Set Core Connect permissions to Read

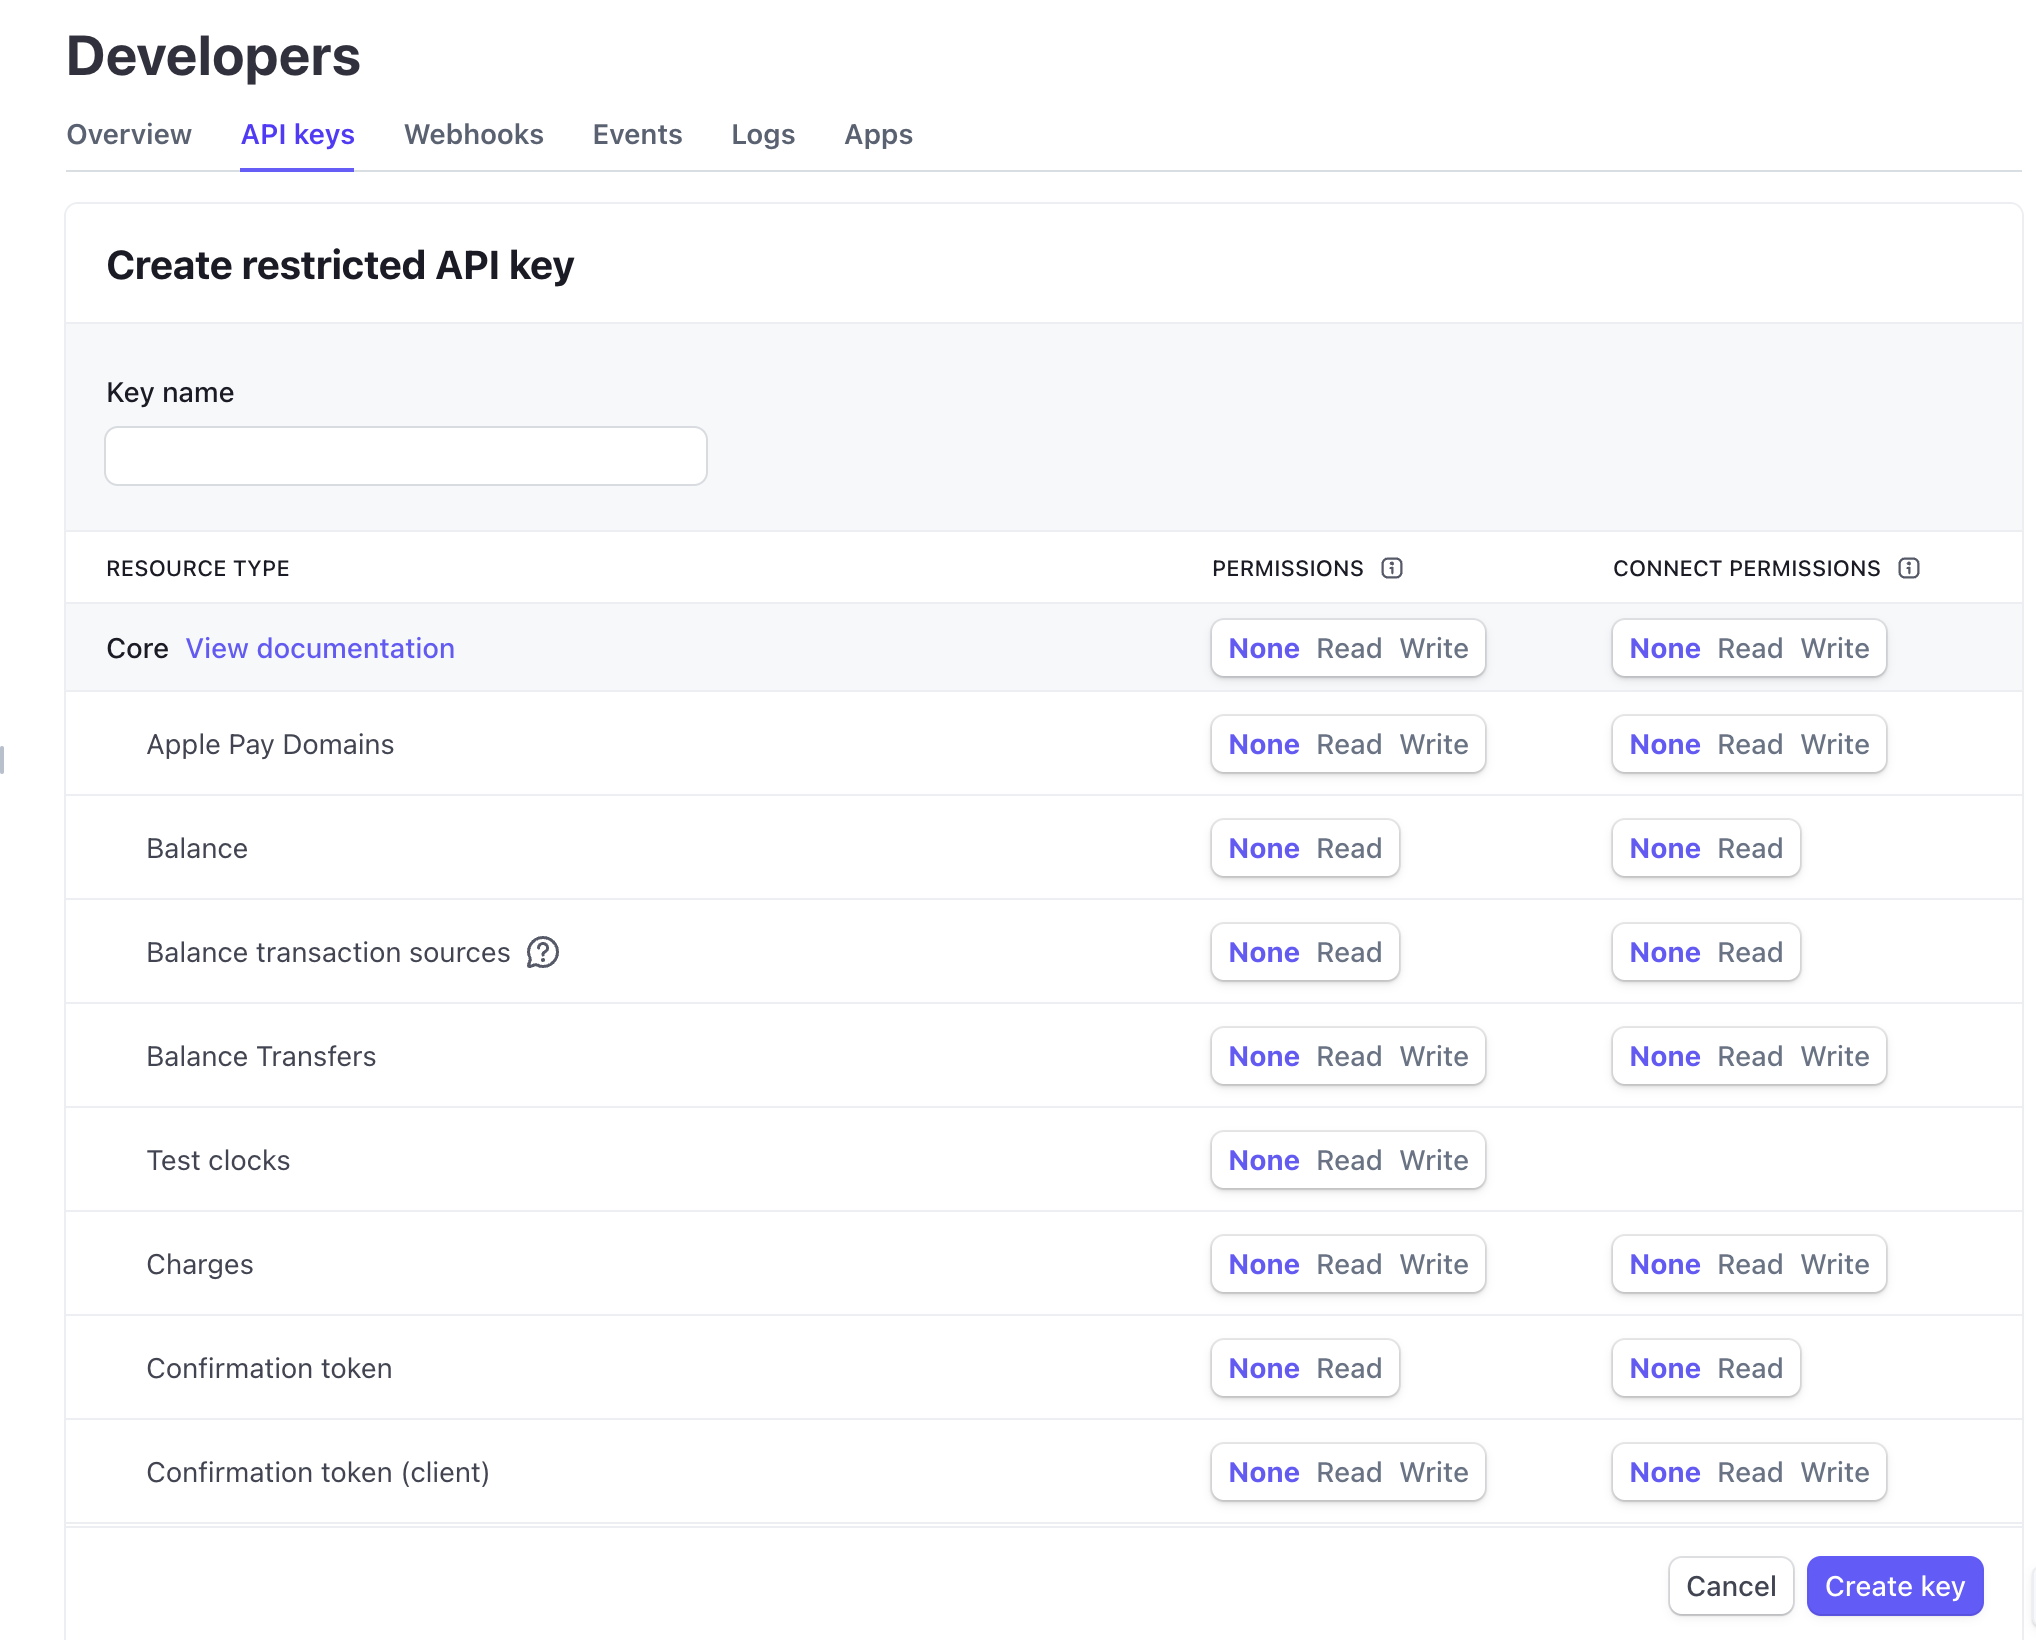pos(1749,648)
